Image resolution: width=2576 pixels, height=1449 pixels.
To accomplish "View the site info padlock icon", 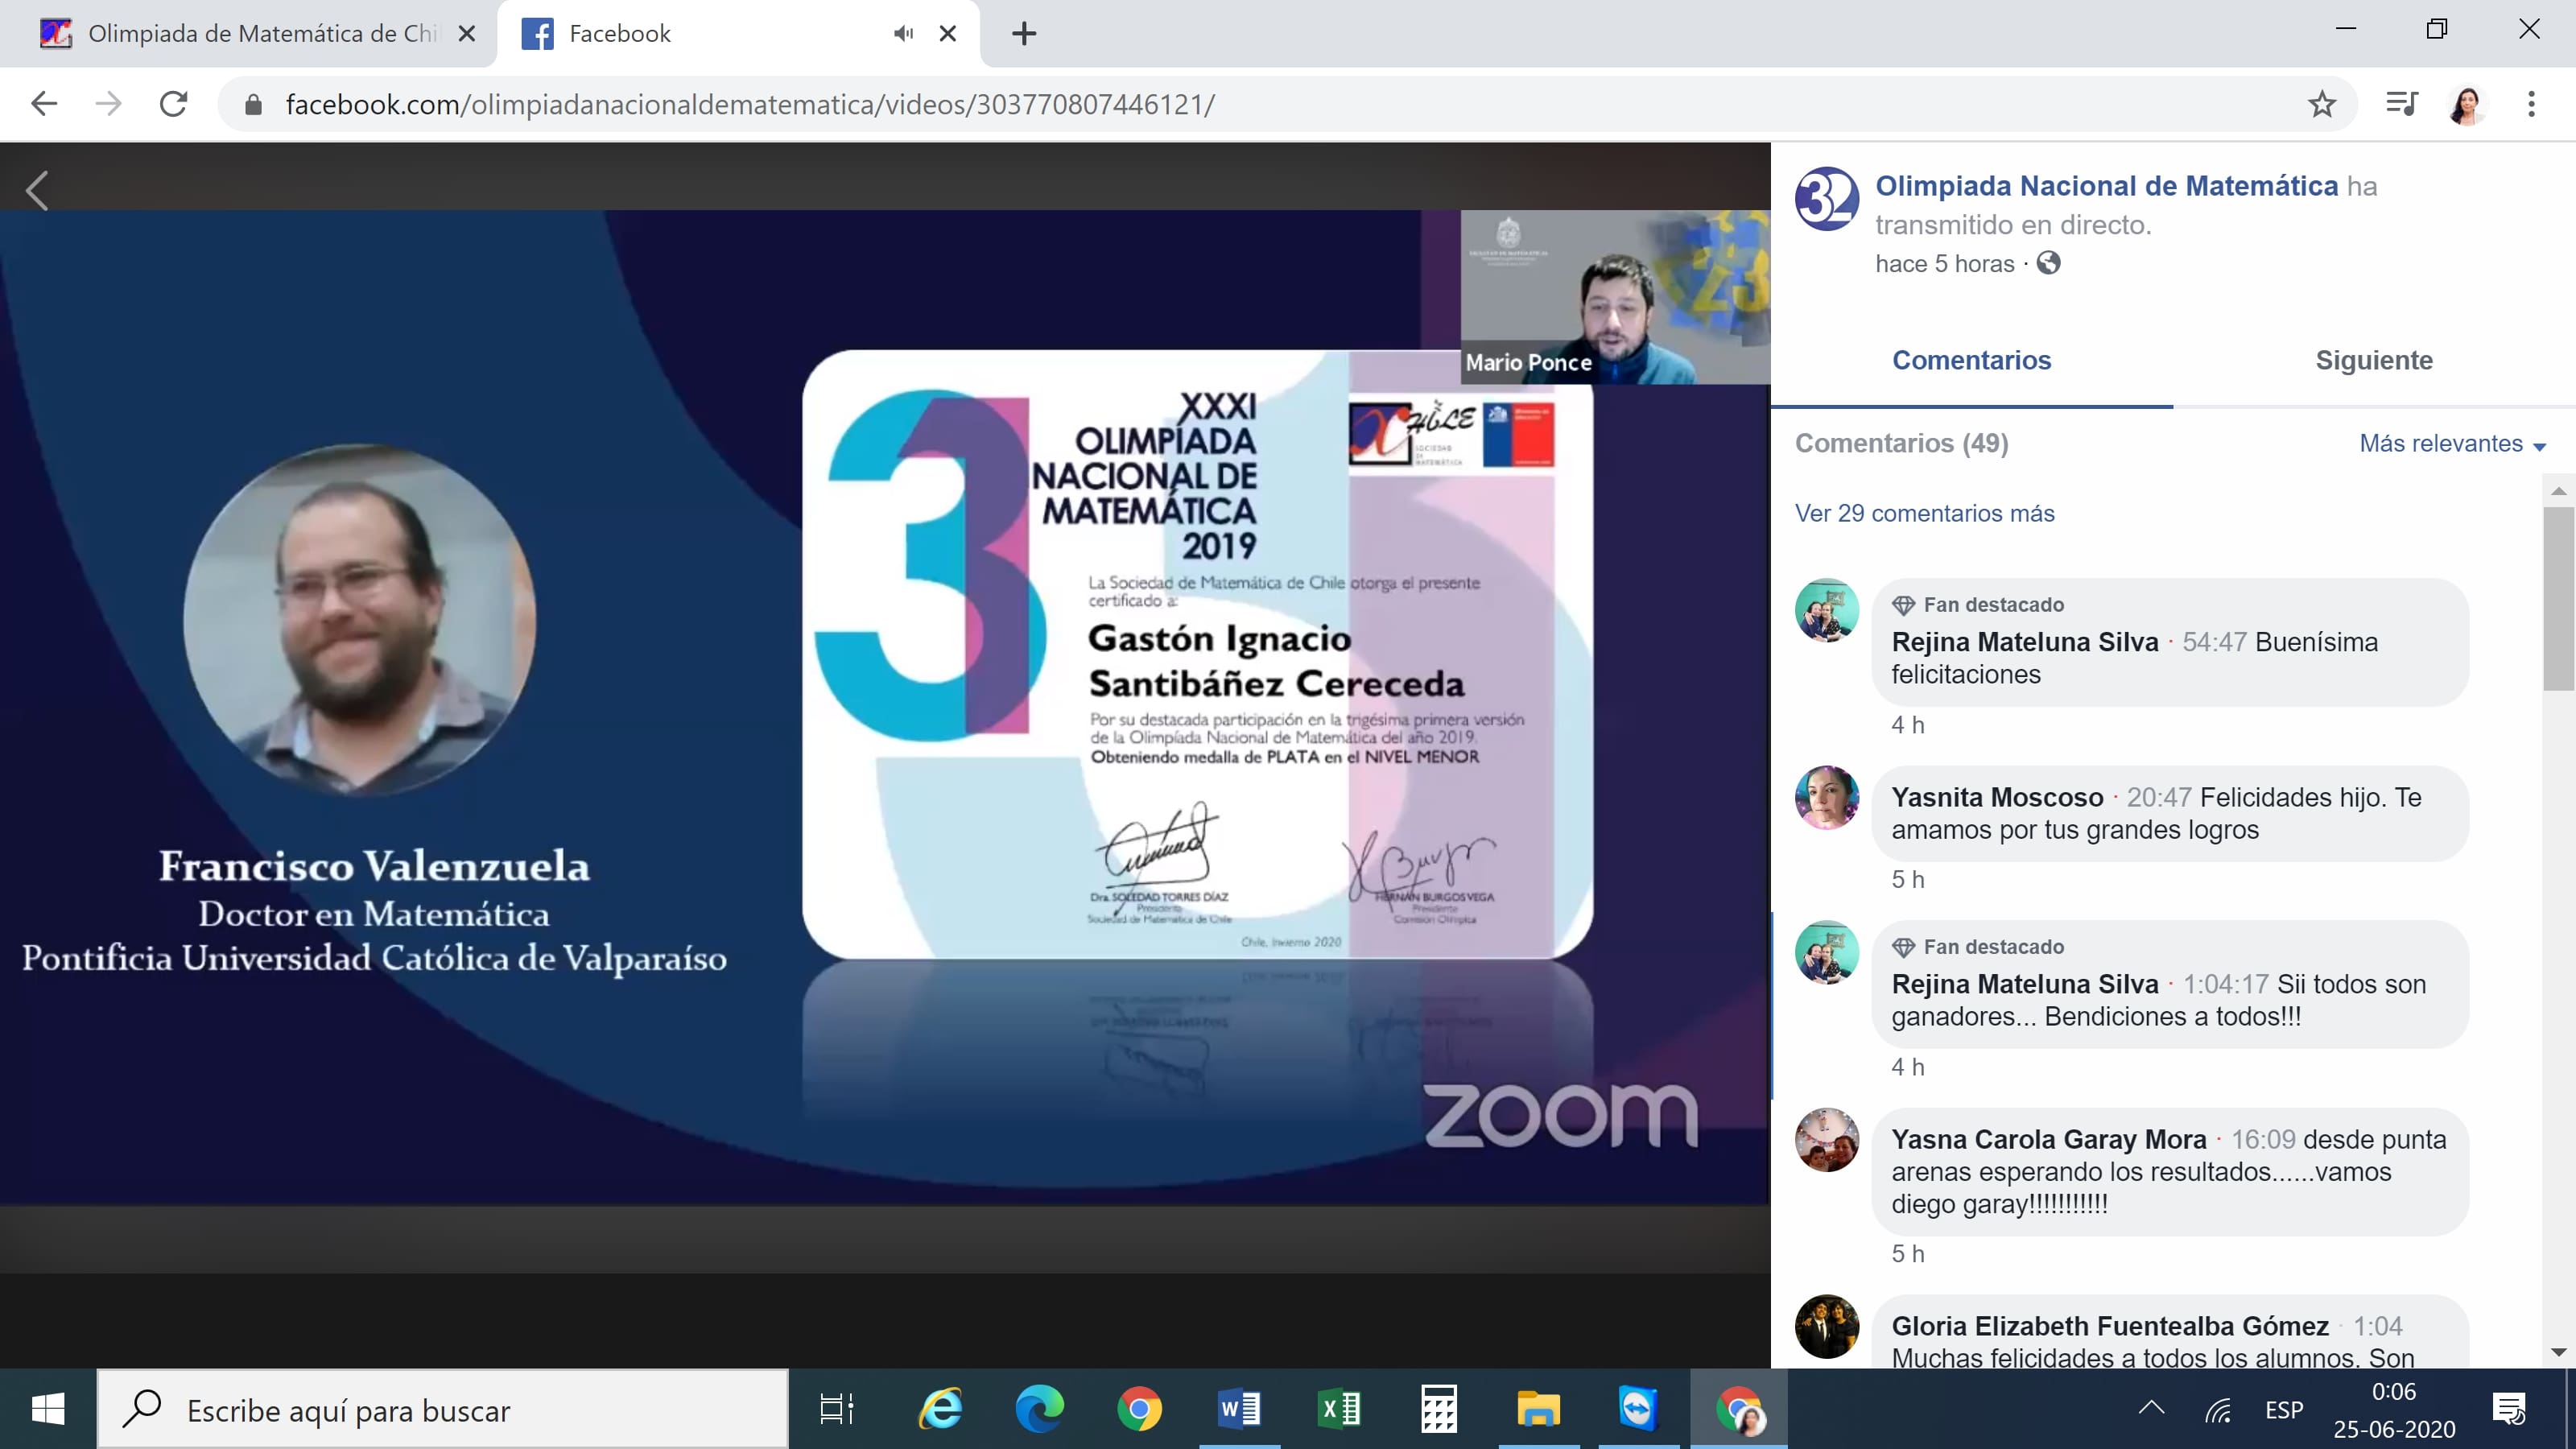I will [x=253, y=104].
